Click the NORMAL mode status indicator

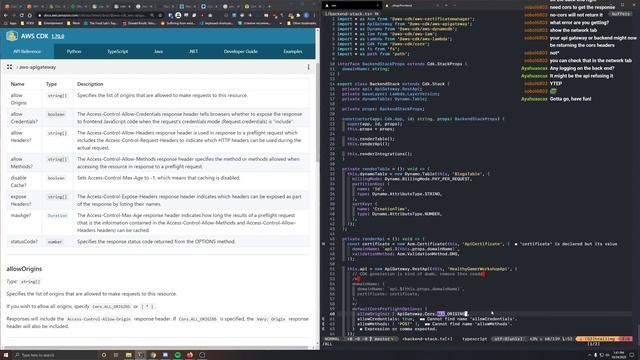332,339
